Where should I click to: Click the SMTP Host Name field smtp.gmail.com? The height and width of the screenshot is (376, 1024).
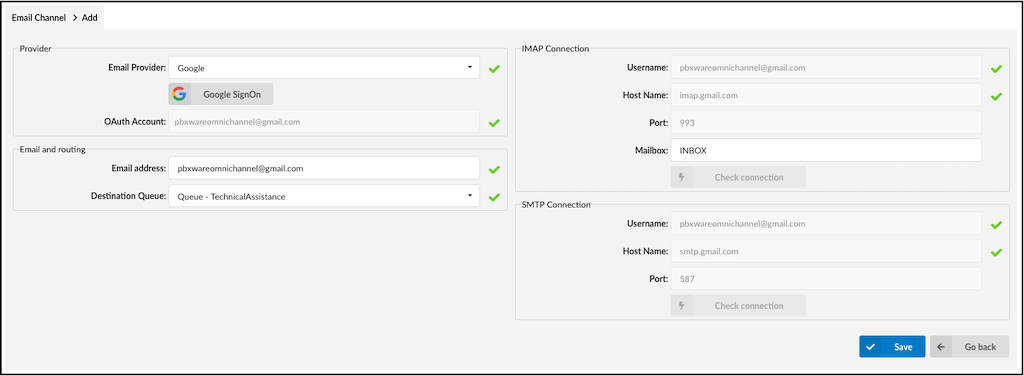(826, 251)
